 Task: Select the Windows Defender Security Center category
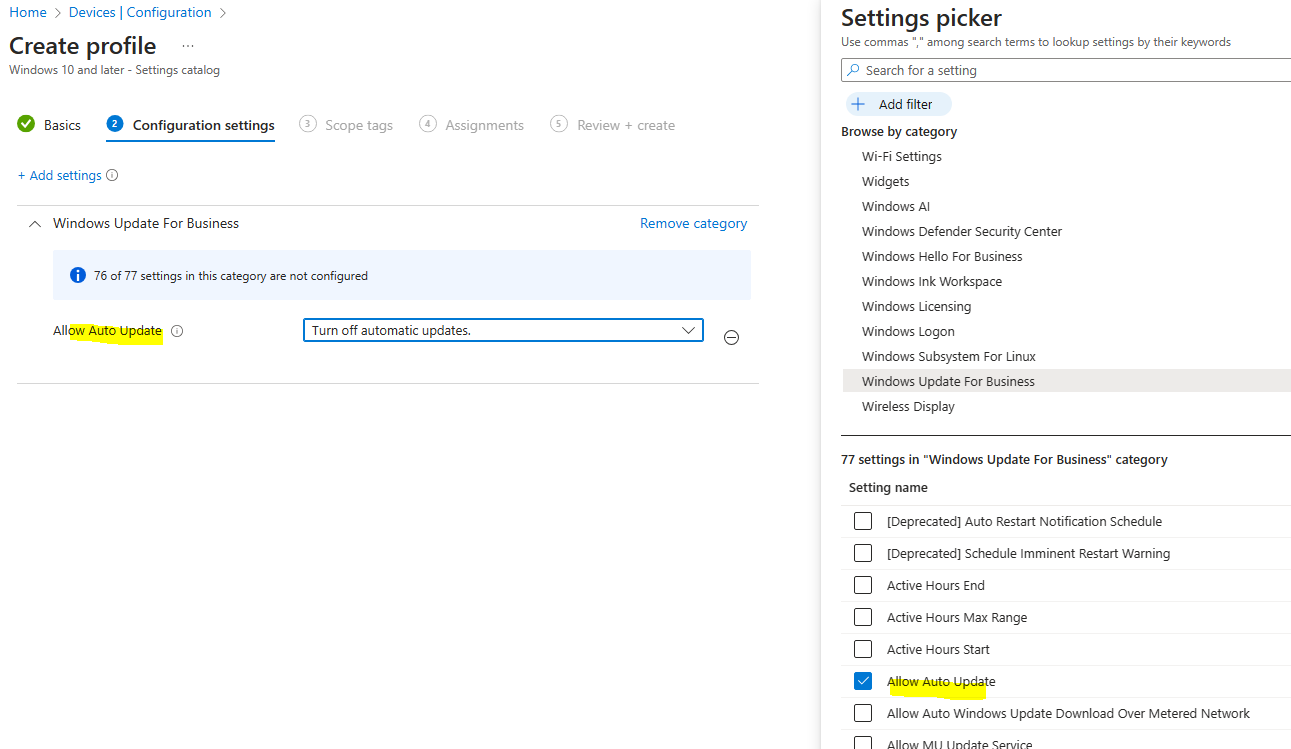(x=962, y=231)
